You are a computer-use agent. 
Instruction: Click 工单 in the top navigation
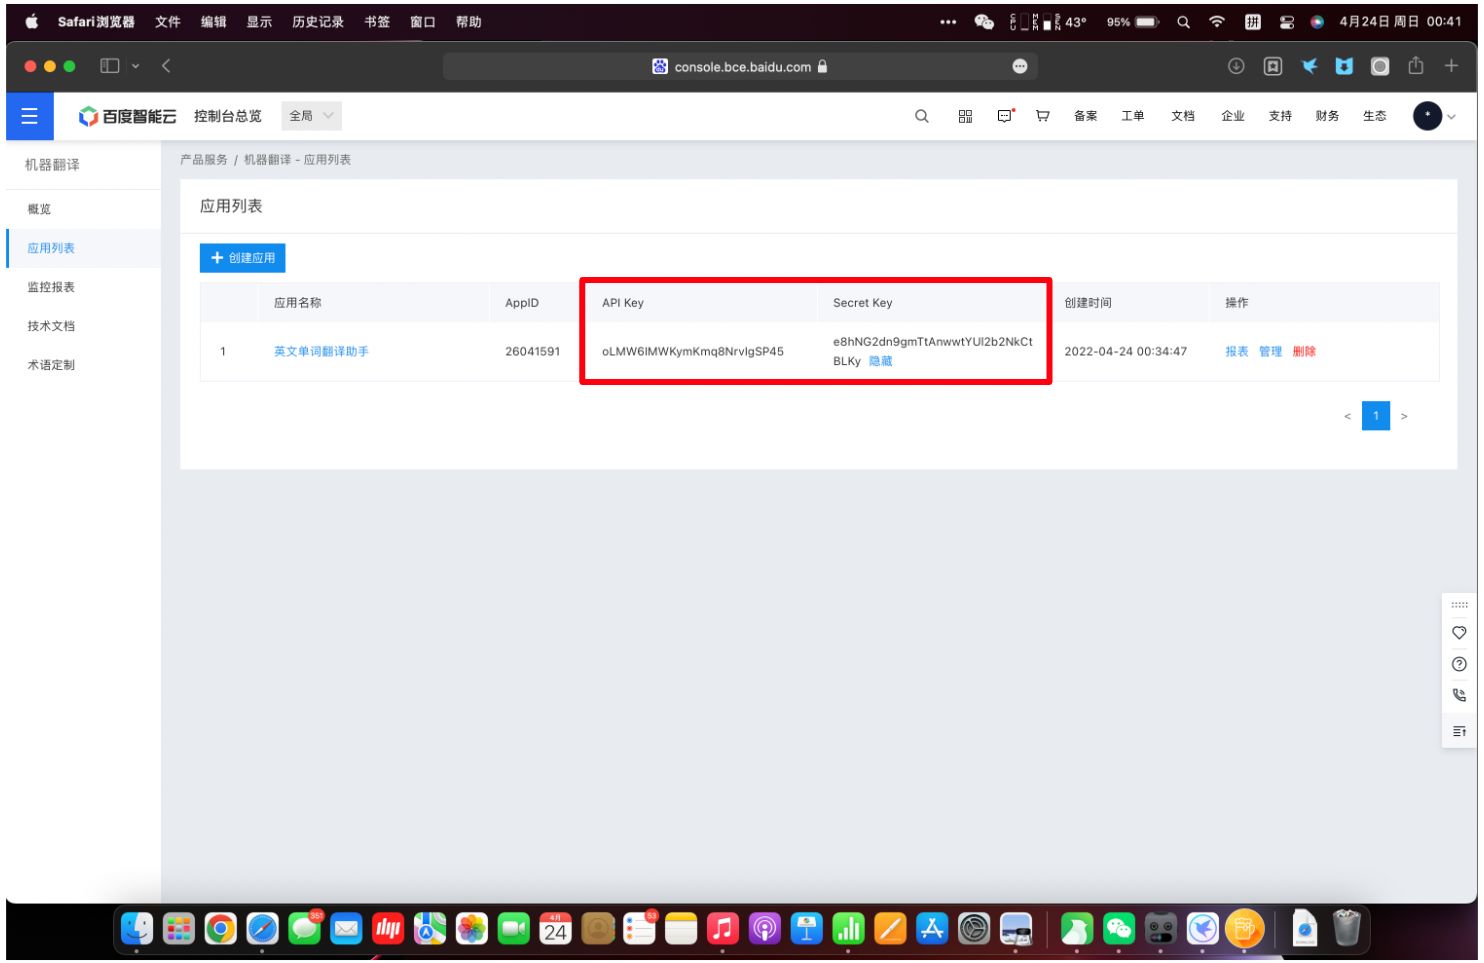pyautogui.click(x=1133, y=116)
